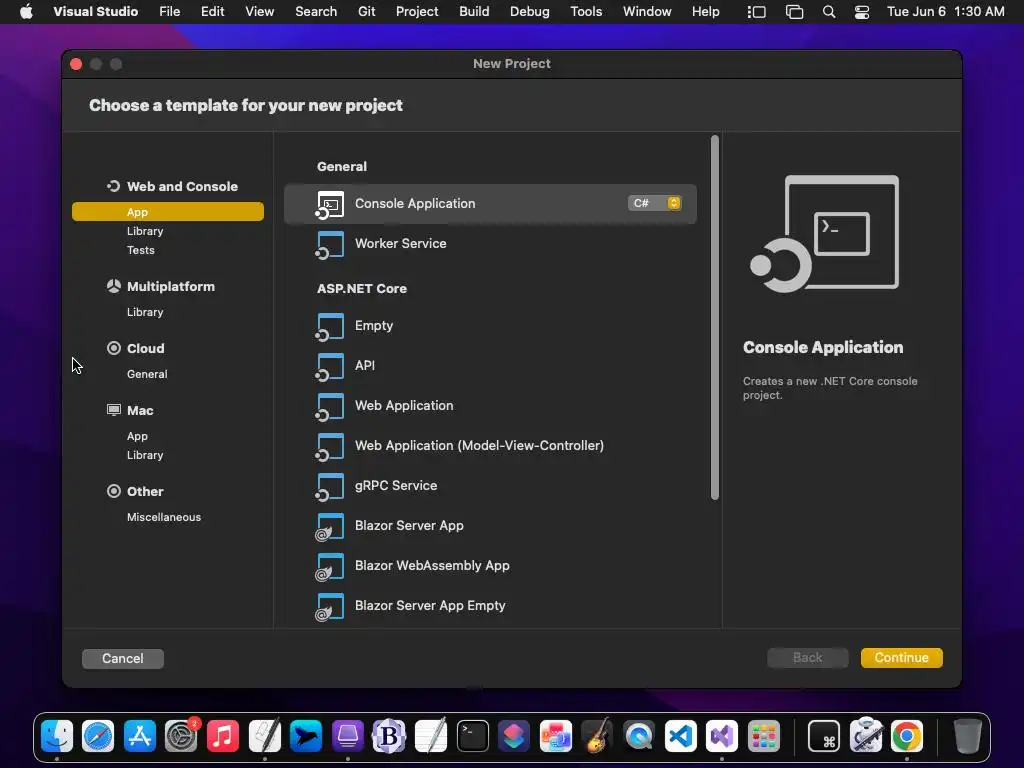Open Automator from the dock
The image size is (1024, 768).
click(866, 737)
